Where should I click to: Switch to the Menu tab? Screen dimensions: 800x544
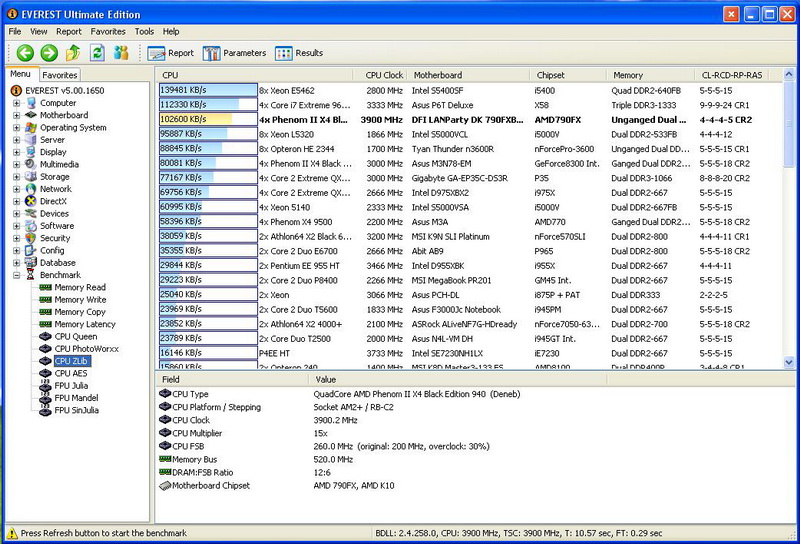pos(21,74)
